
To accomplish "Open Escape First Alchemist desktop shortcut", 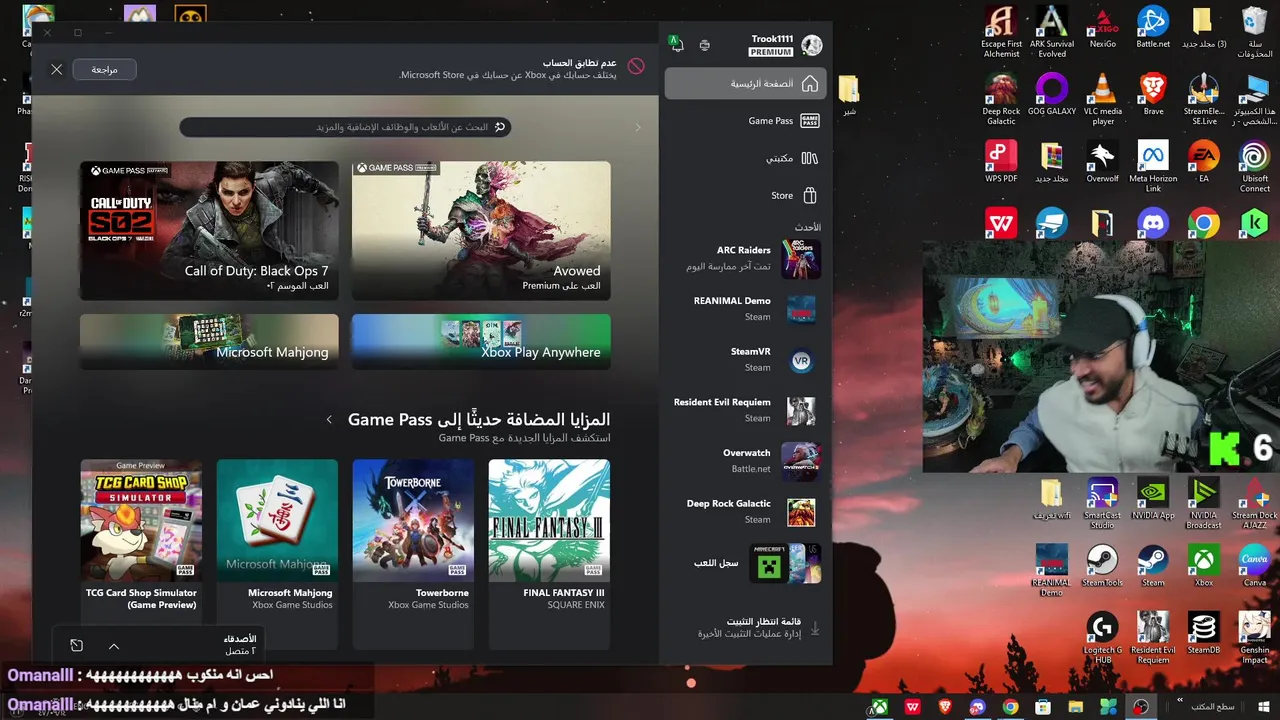I will [x=1001, y=33].
